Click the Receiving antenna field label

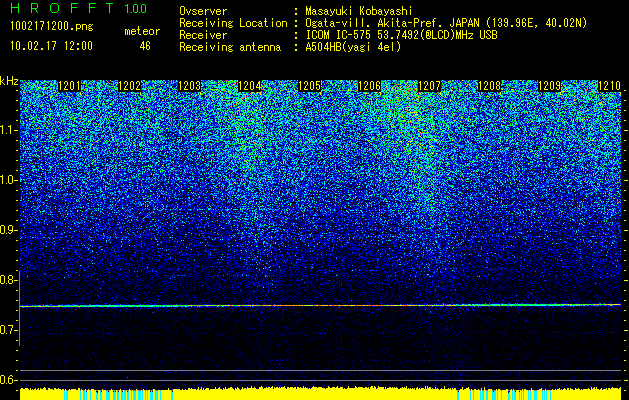coord(230,47)
